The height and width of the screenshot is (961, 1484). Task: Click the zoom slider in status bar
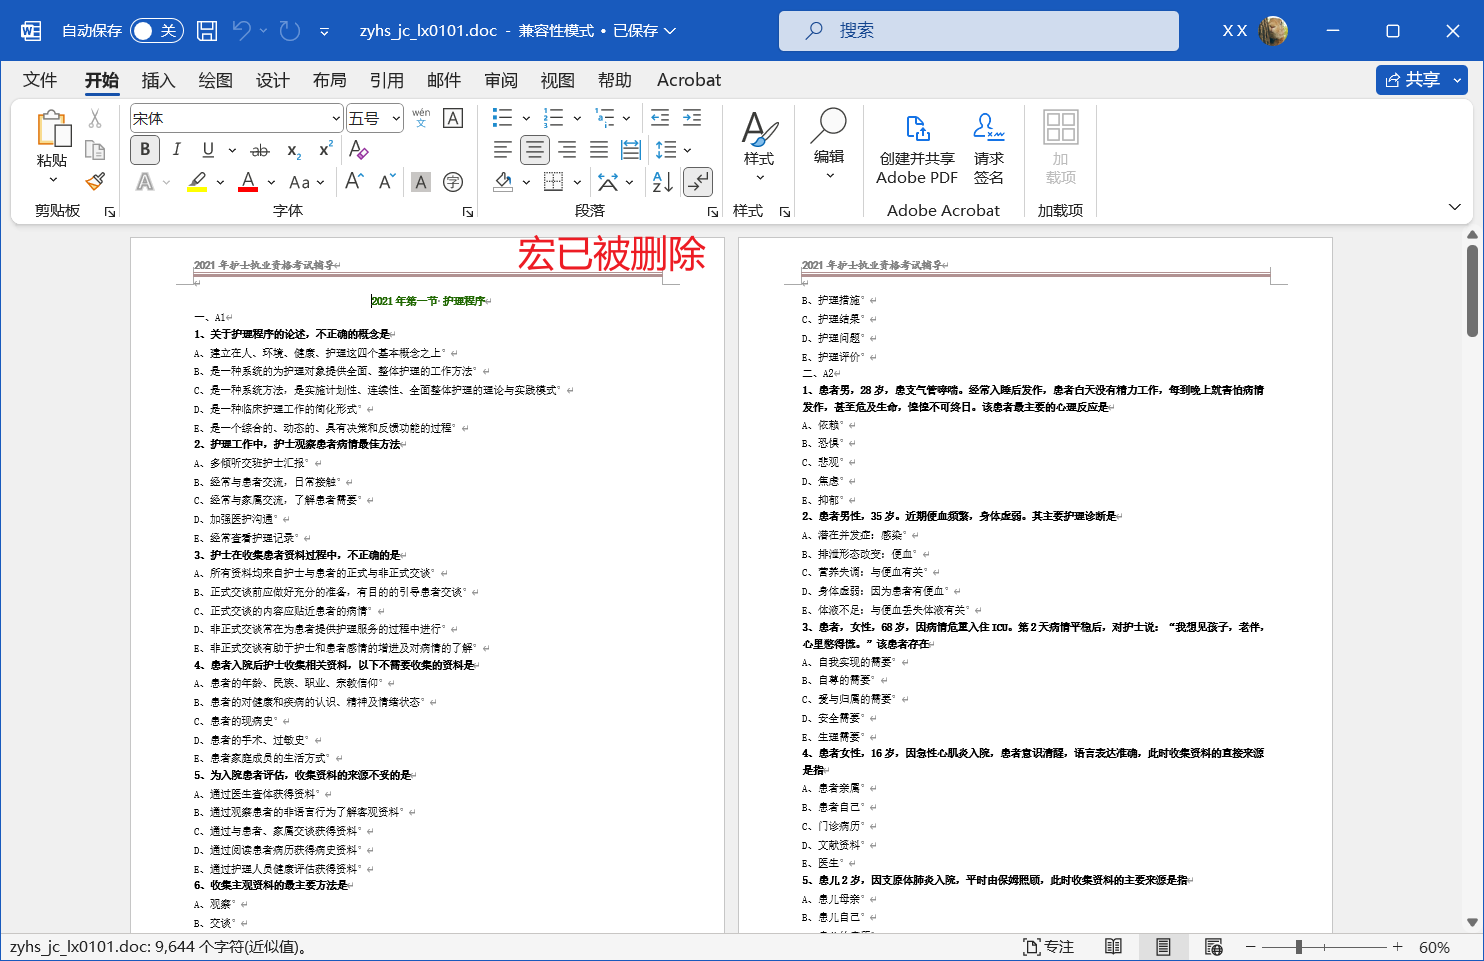coord(1298,947)
